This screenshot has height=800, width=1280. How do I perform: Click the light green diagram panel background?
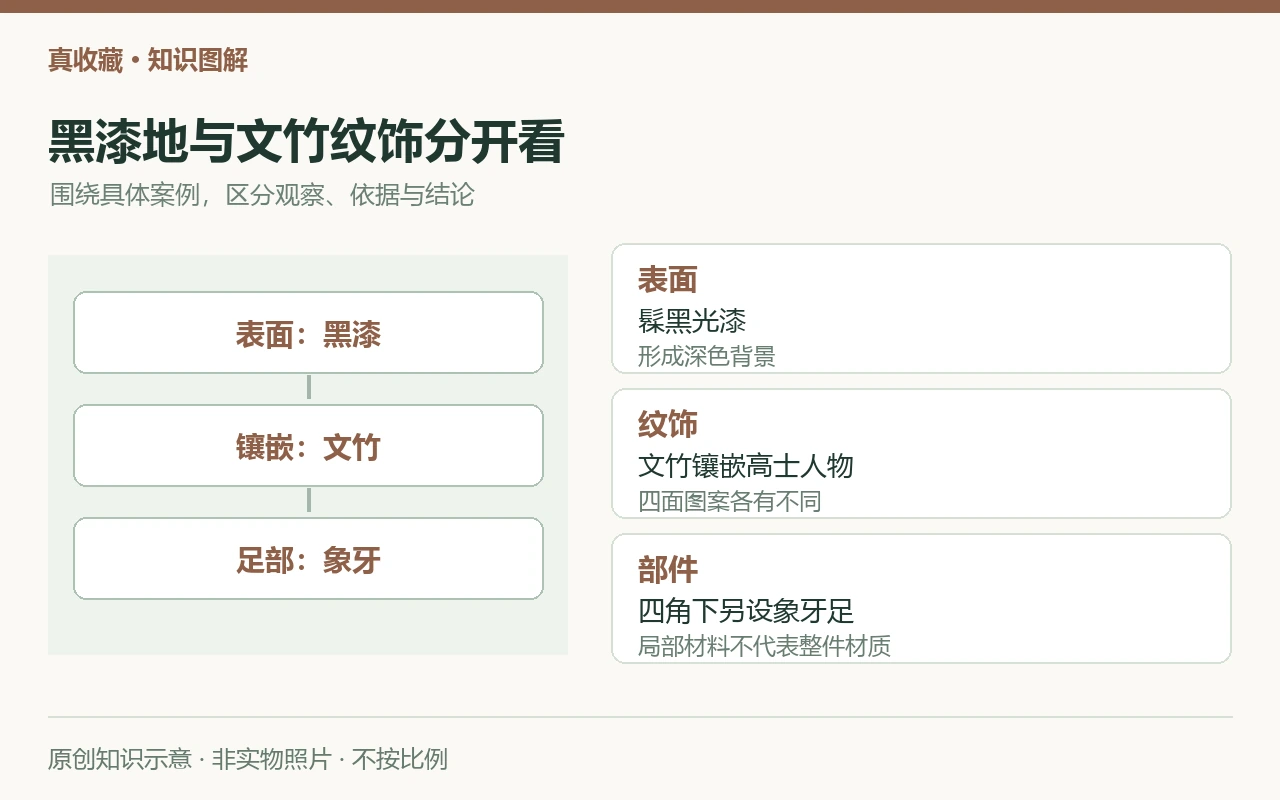(x=308, y=627)
